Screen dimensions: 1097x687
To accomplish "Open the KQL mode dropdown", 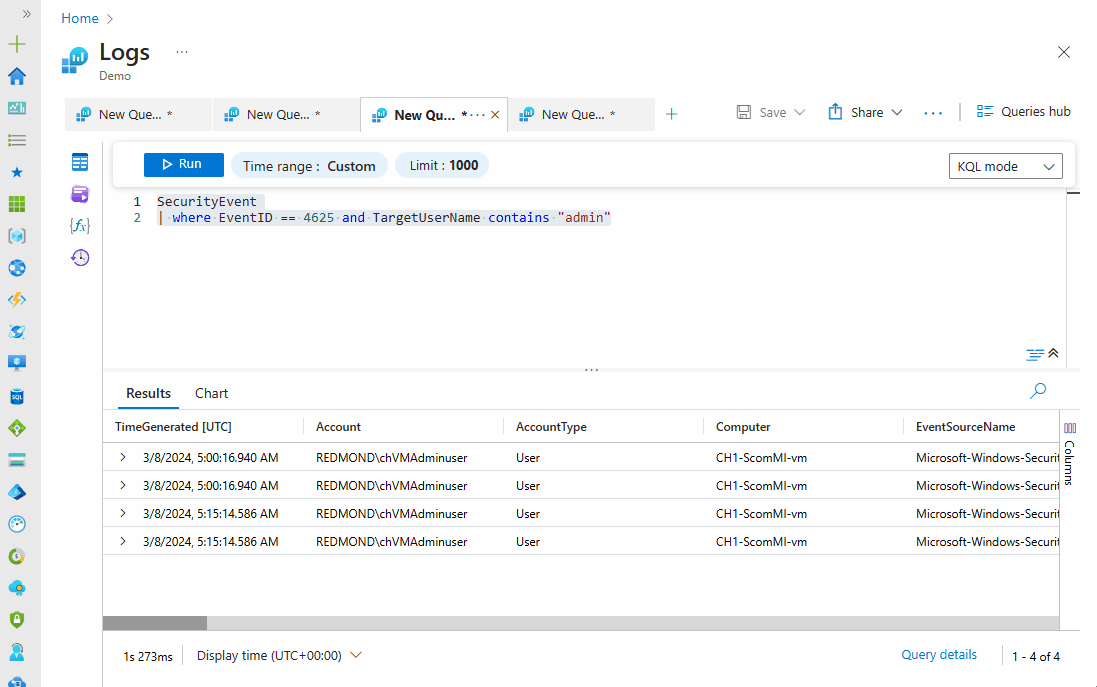I will 1005,167.
